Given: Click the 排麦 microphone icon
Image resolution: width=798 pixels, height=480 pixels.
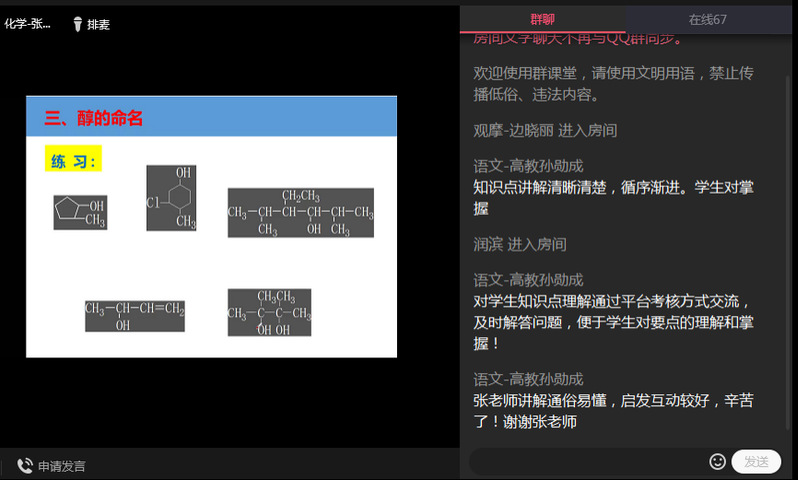Looking at the screenshot, I should 77,23.
